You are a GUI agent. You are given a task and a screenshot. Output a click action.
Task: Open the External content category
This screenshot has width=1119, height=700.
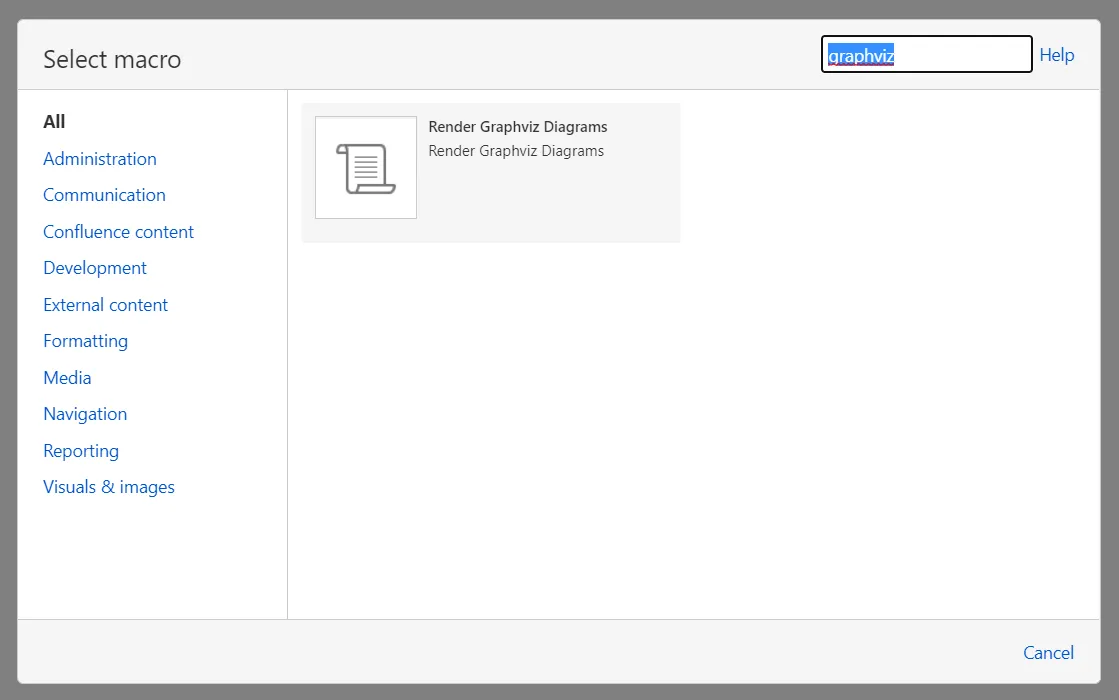click(106, 305)
